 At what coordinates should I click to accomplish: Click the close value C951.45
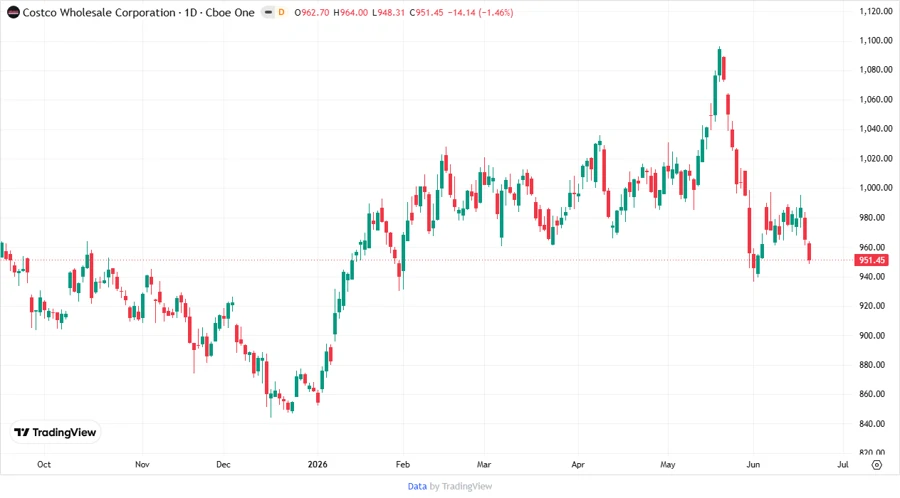point(426,13)
